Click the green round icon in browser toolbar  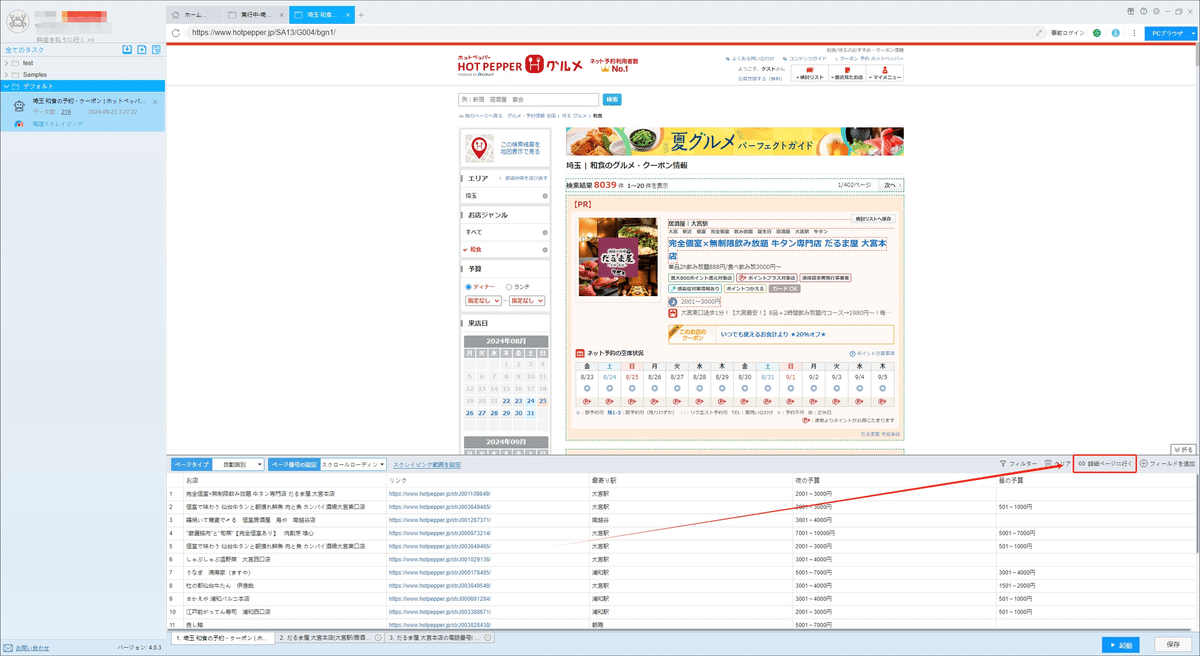[x=1097, y=33]
